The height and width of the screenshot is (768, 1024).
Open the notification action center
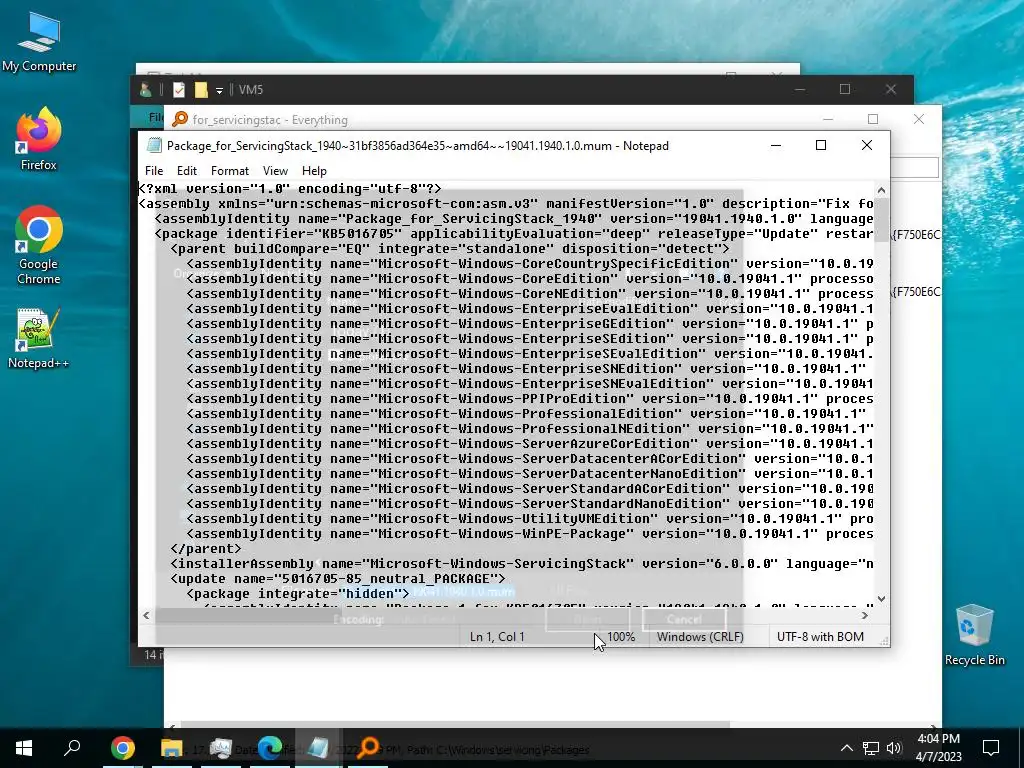click(991, 748)
